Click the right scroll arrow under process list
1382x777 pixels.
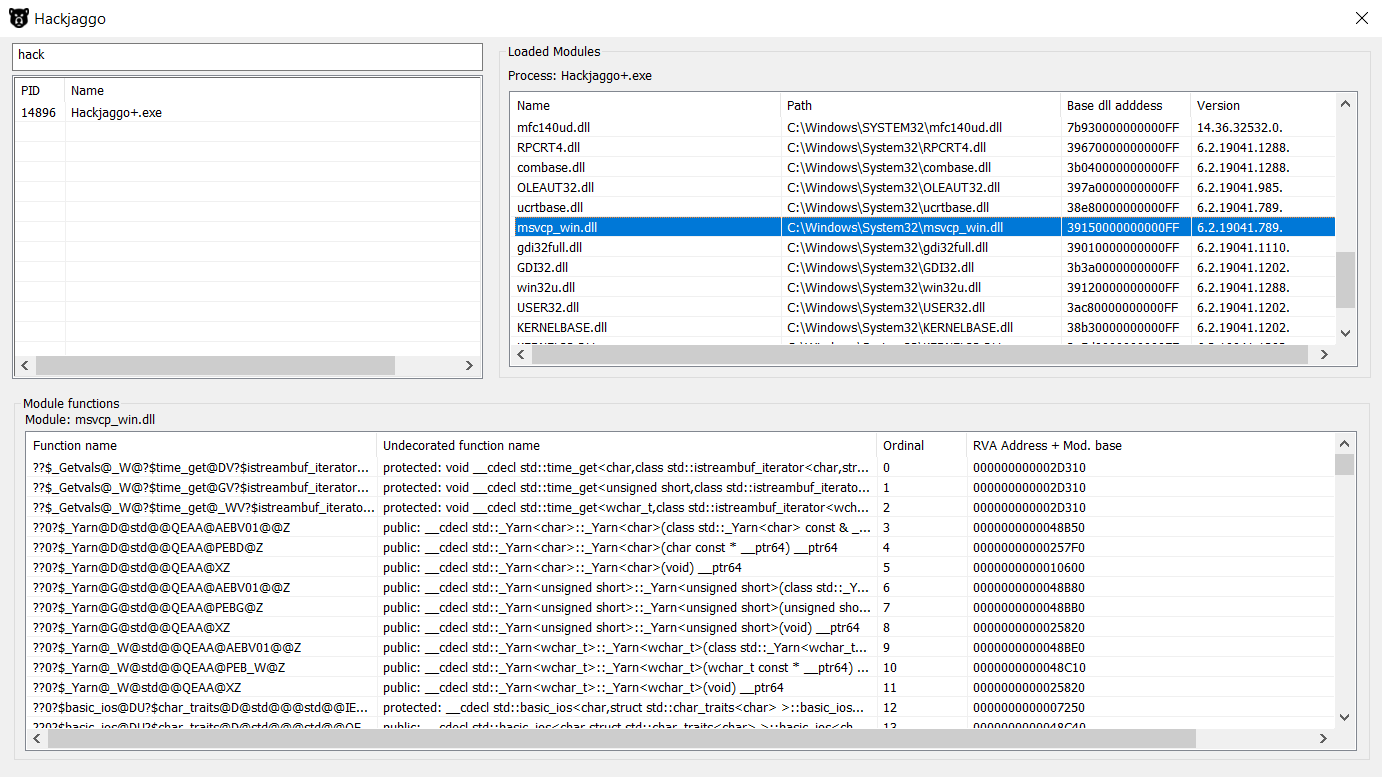pyautogui.click(x=469, y=365)
